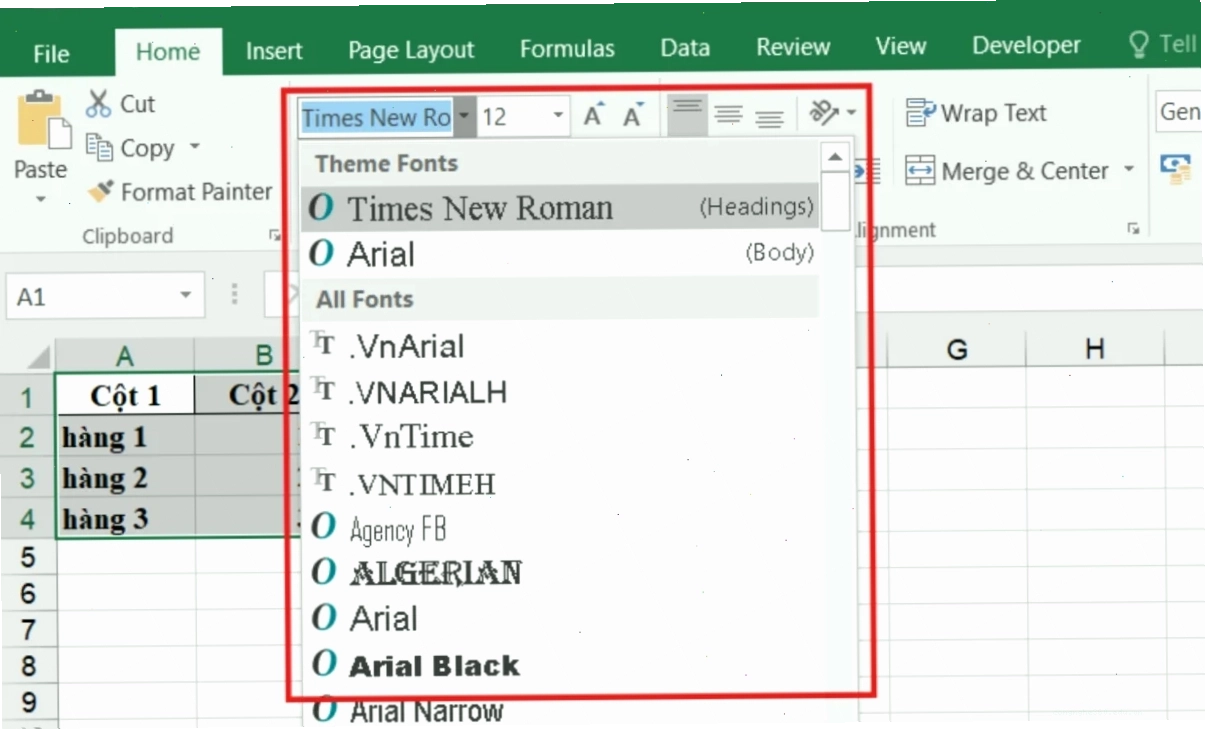Click cell containing Cột 2

[x=248, y=394]
